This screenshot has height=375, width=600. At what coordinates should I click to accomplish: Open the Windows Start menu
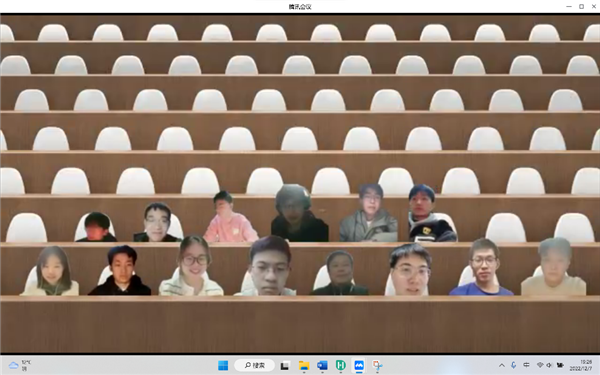click(223, 365)
